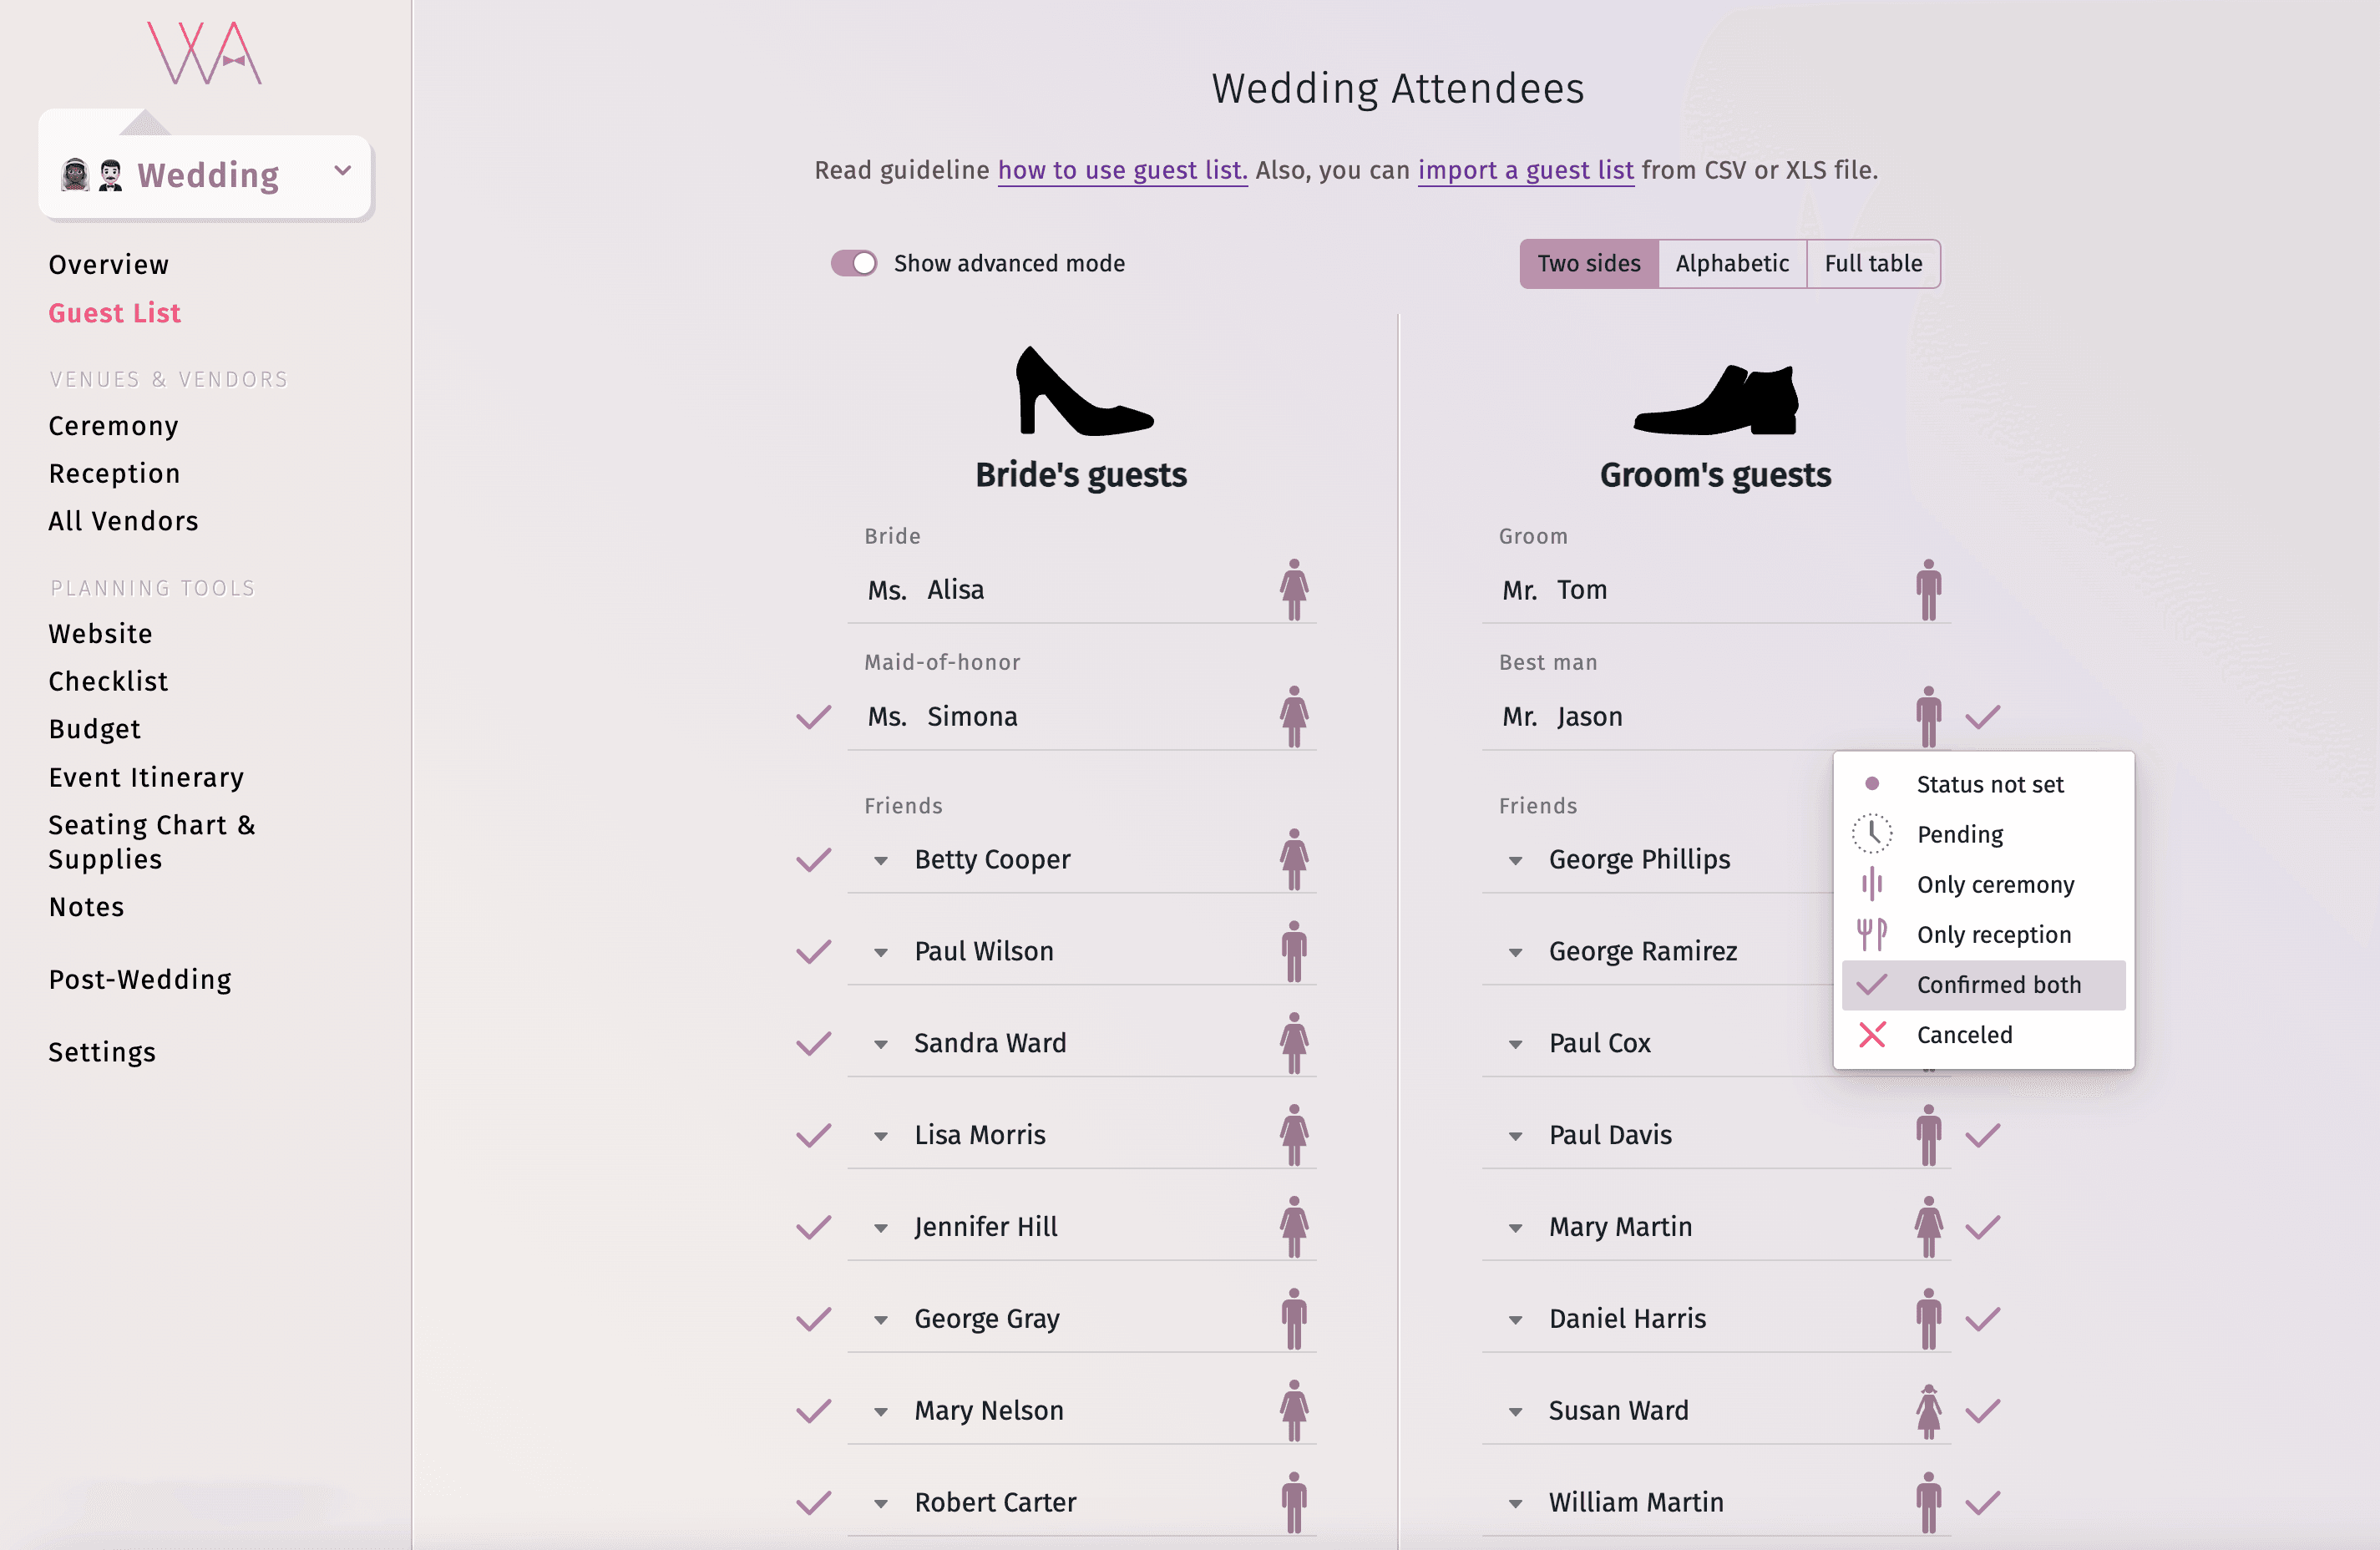This screenshot has width=2380, height=1550.
Task: Toggle the Show advanced mode switch
Action: [853, 263]
